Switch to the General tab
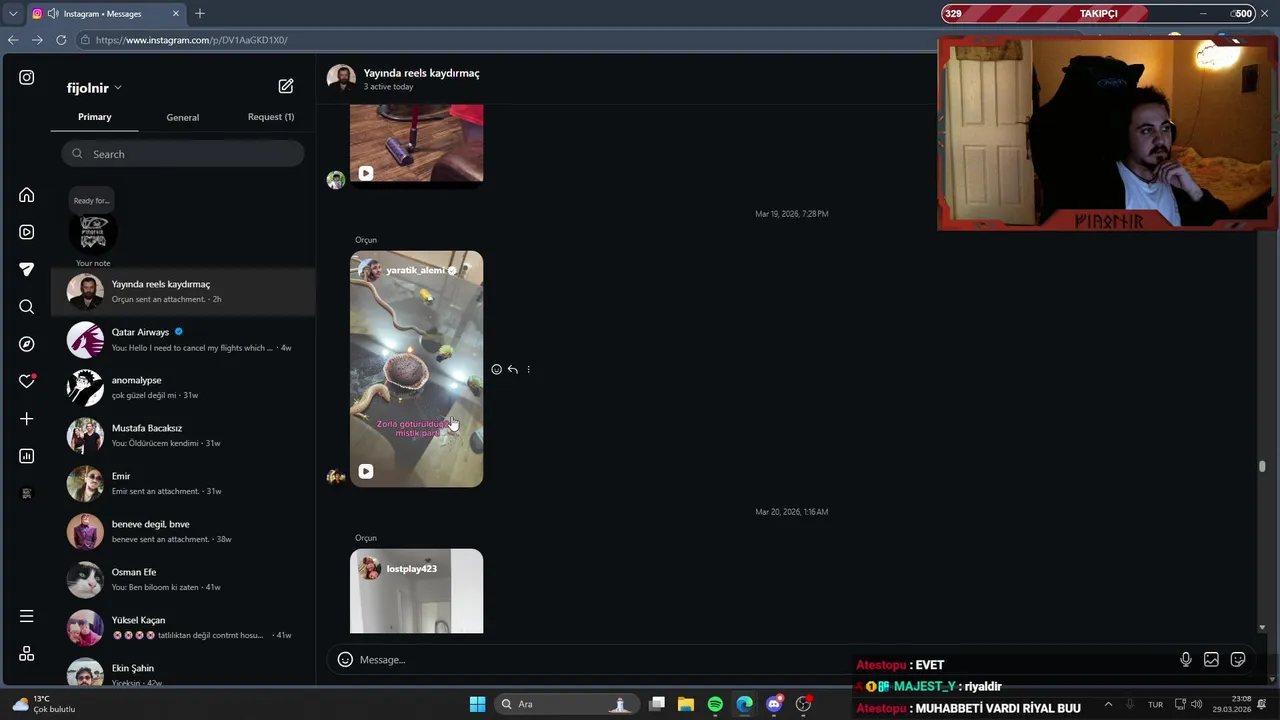 click(183, 117)
